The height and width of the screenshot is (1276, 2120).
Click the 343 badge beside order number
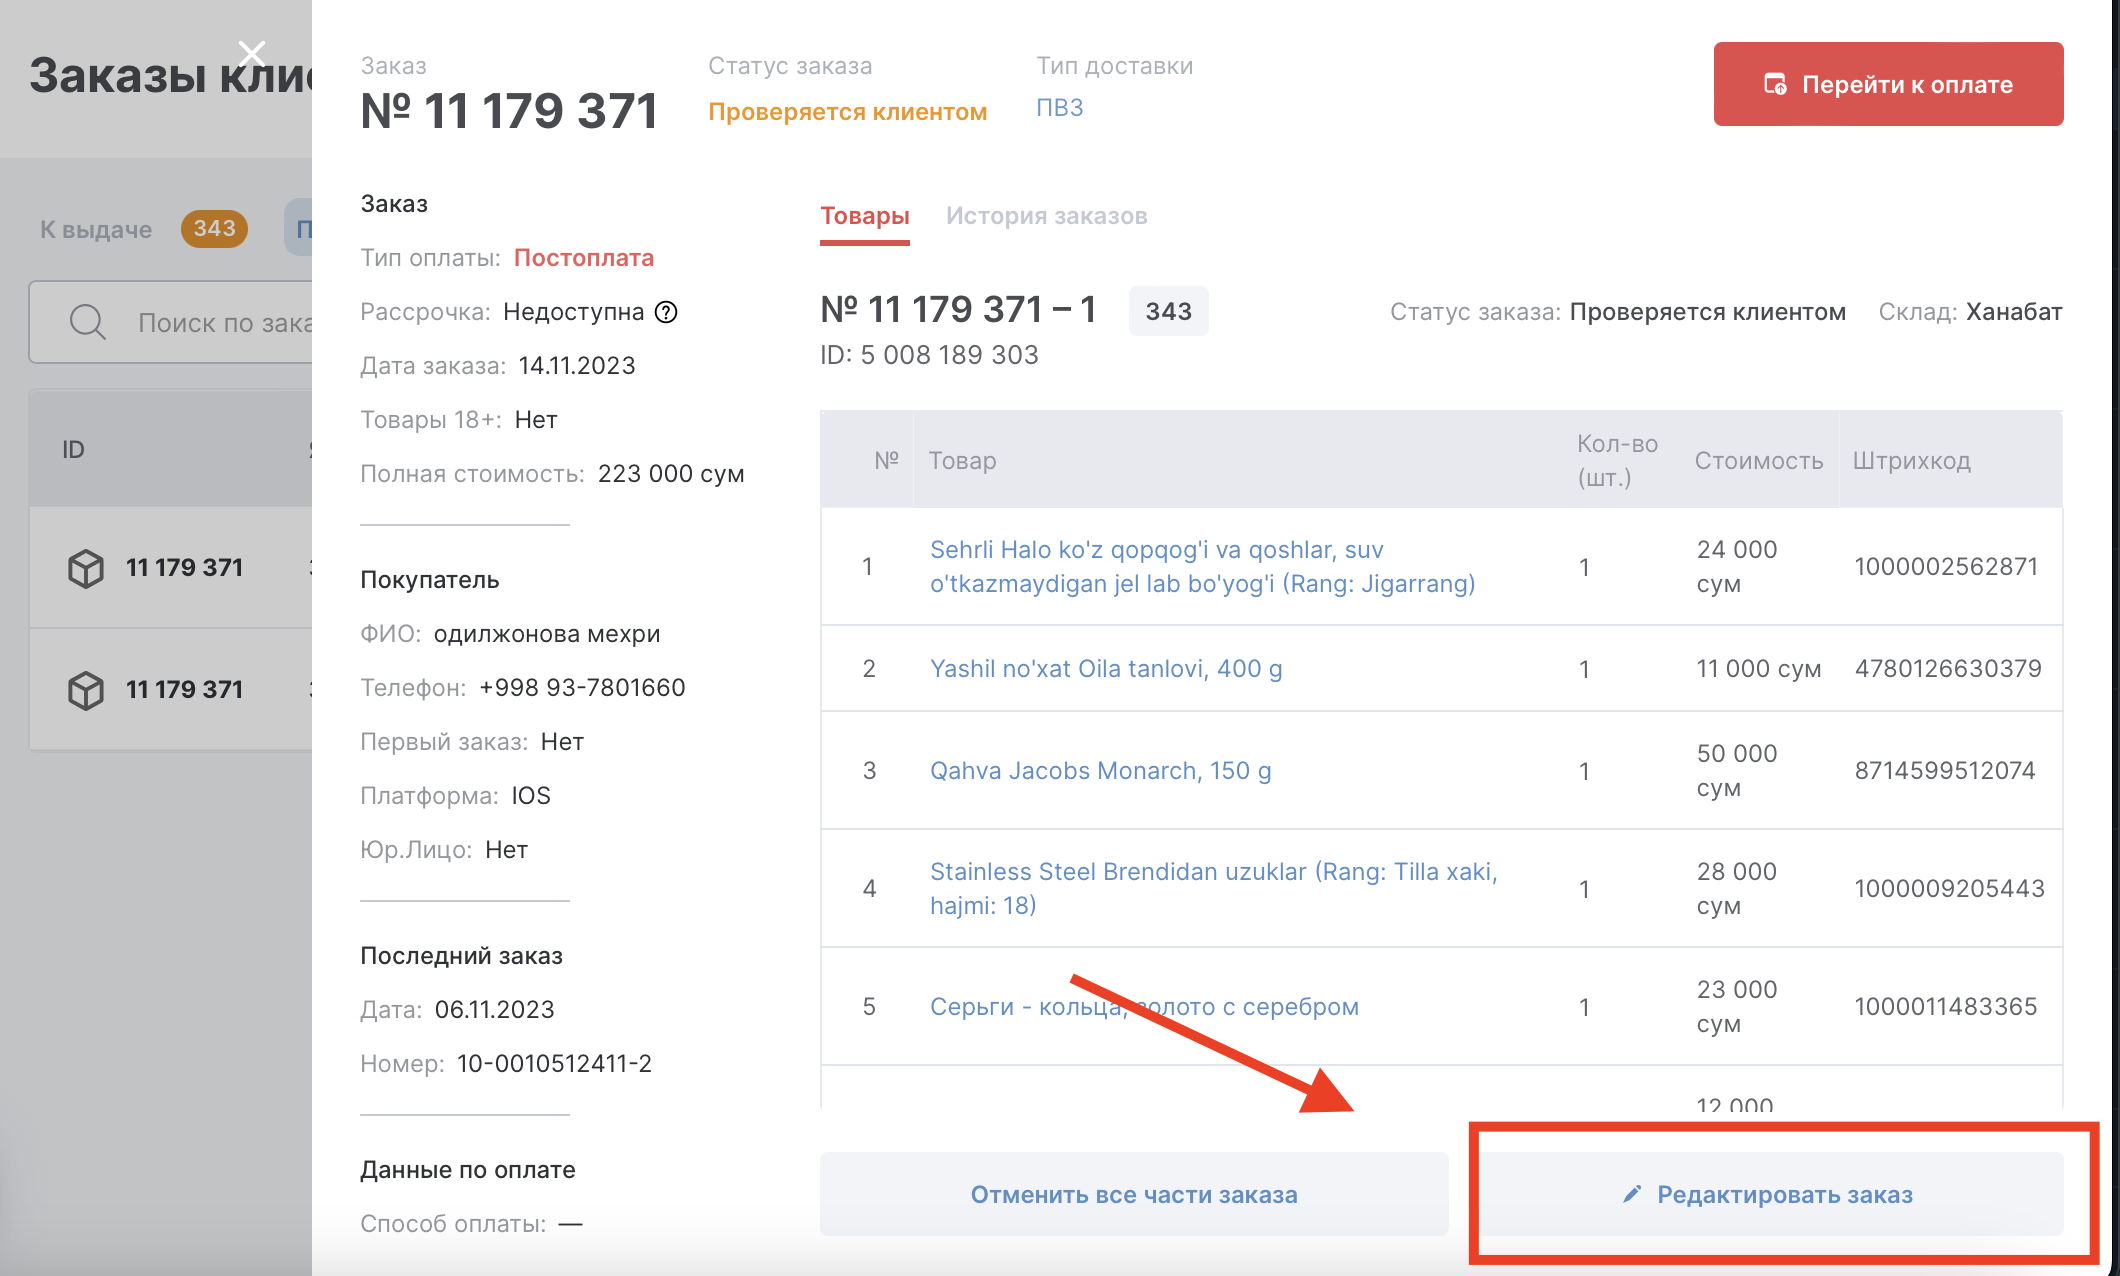point(1168,311)
